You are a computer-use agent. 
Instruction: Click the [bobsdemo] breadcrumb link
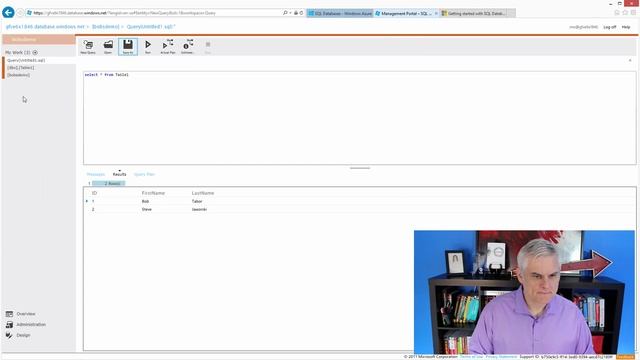[x=106, y=27]
